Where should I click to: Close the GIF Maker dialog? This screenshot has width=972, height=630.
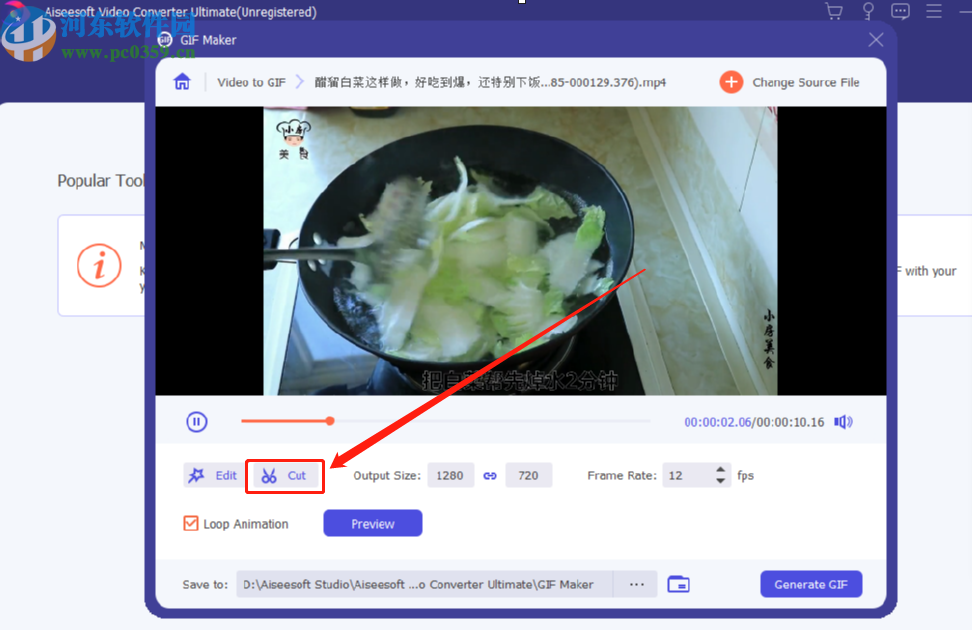(x=876, y=40)
